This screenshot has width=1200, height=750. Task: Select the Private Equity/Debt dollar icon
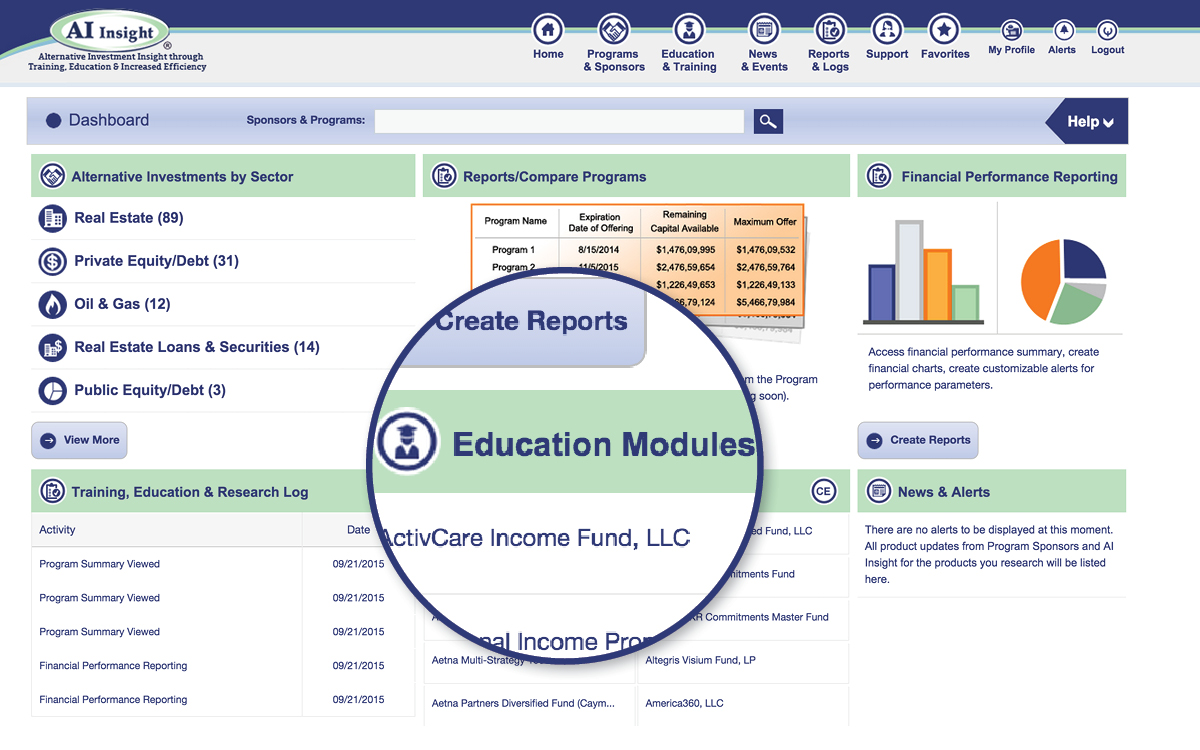pyautogui.click(x=52, y=261)
